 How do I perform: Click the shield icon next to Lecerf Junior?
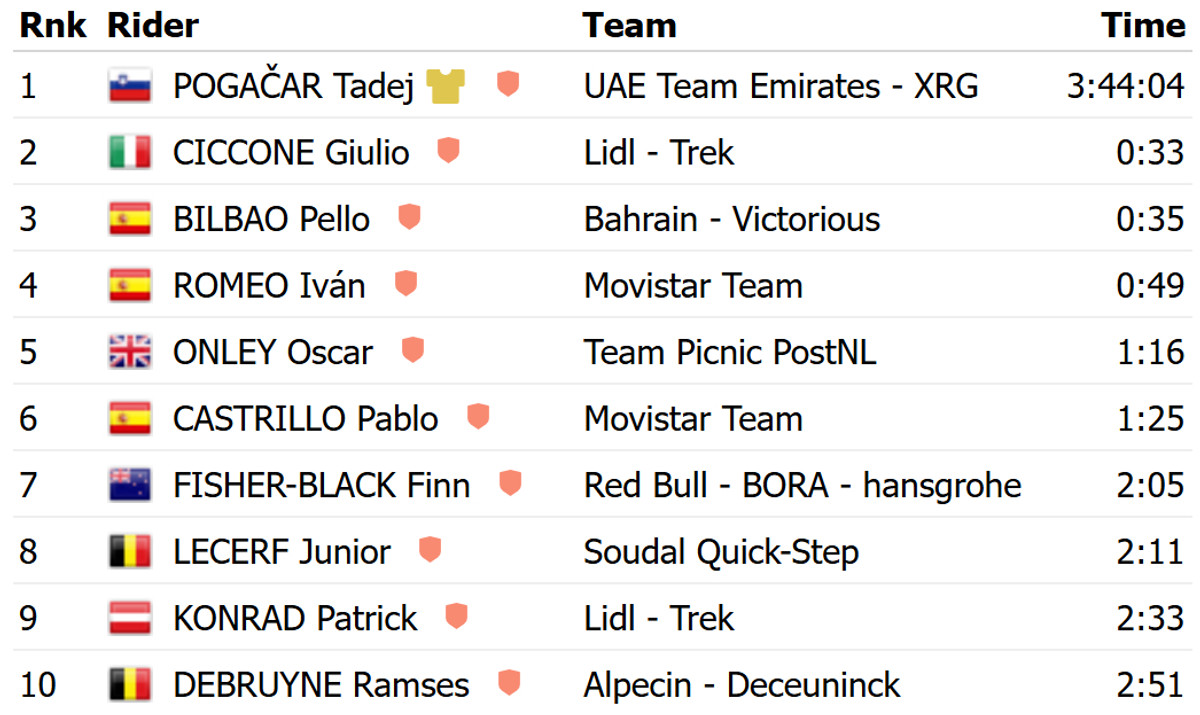430,550
